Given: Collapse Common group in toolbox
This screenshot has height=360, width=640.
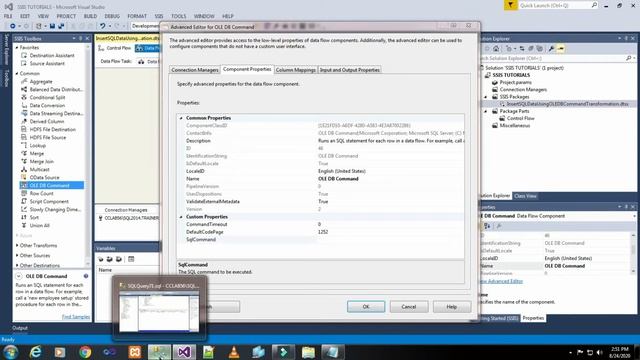Looking at the screenshot, I should [x=17, y=73].
